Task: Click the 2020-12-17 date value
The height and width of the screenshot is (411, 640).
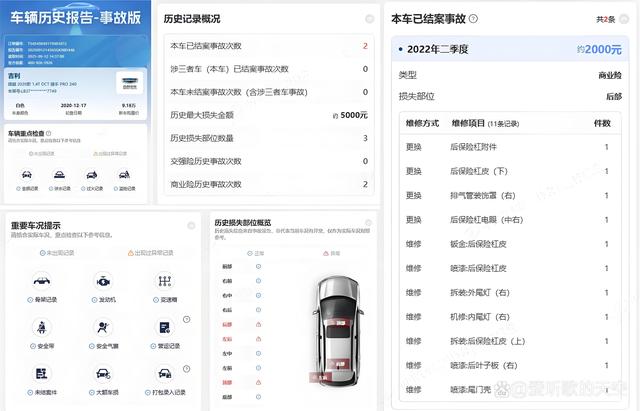Action: [73, 105]
